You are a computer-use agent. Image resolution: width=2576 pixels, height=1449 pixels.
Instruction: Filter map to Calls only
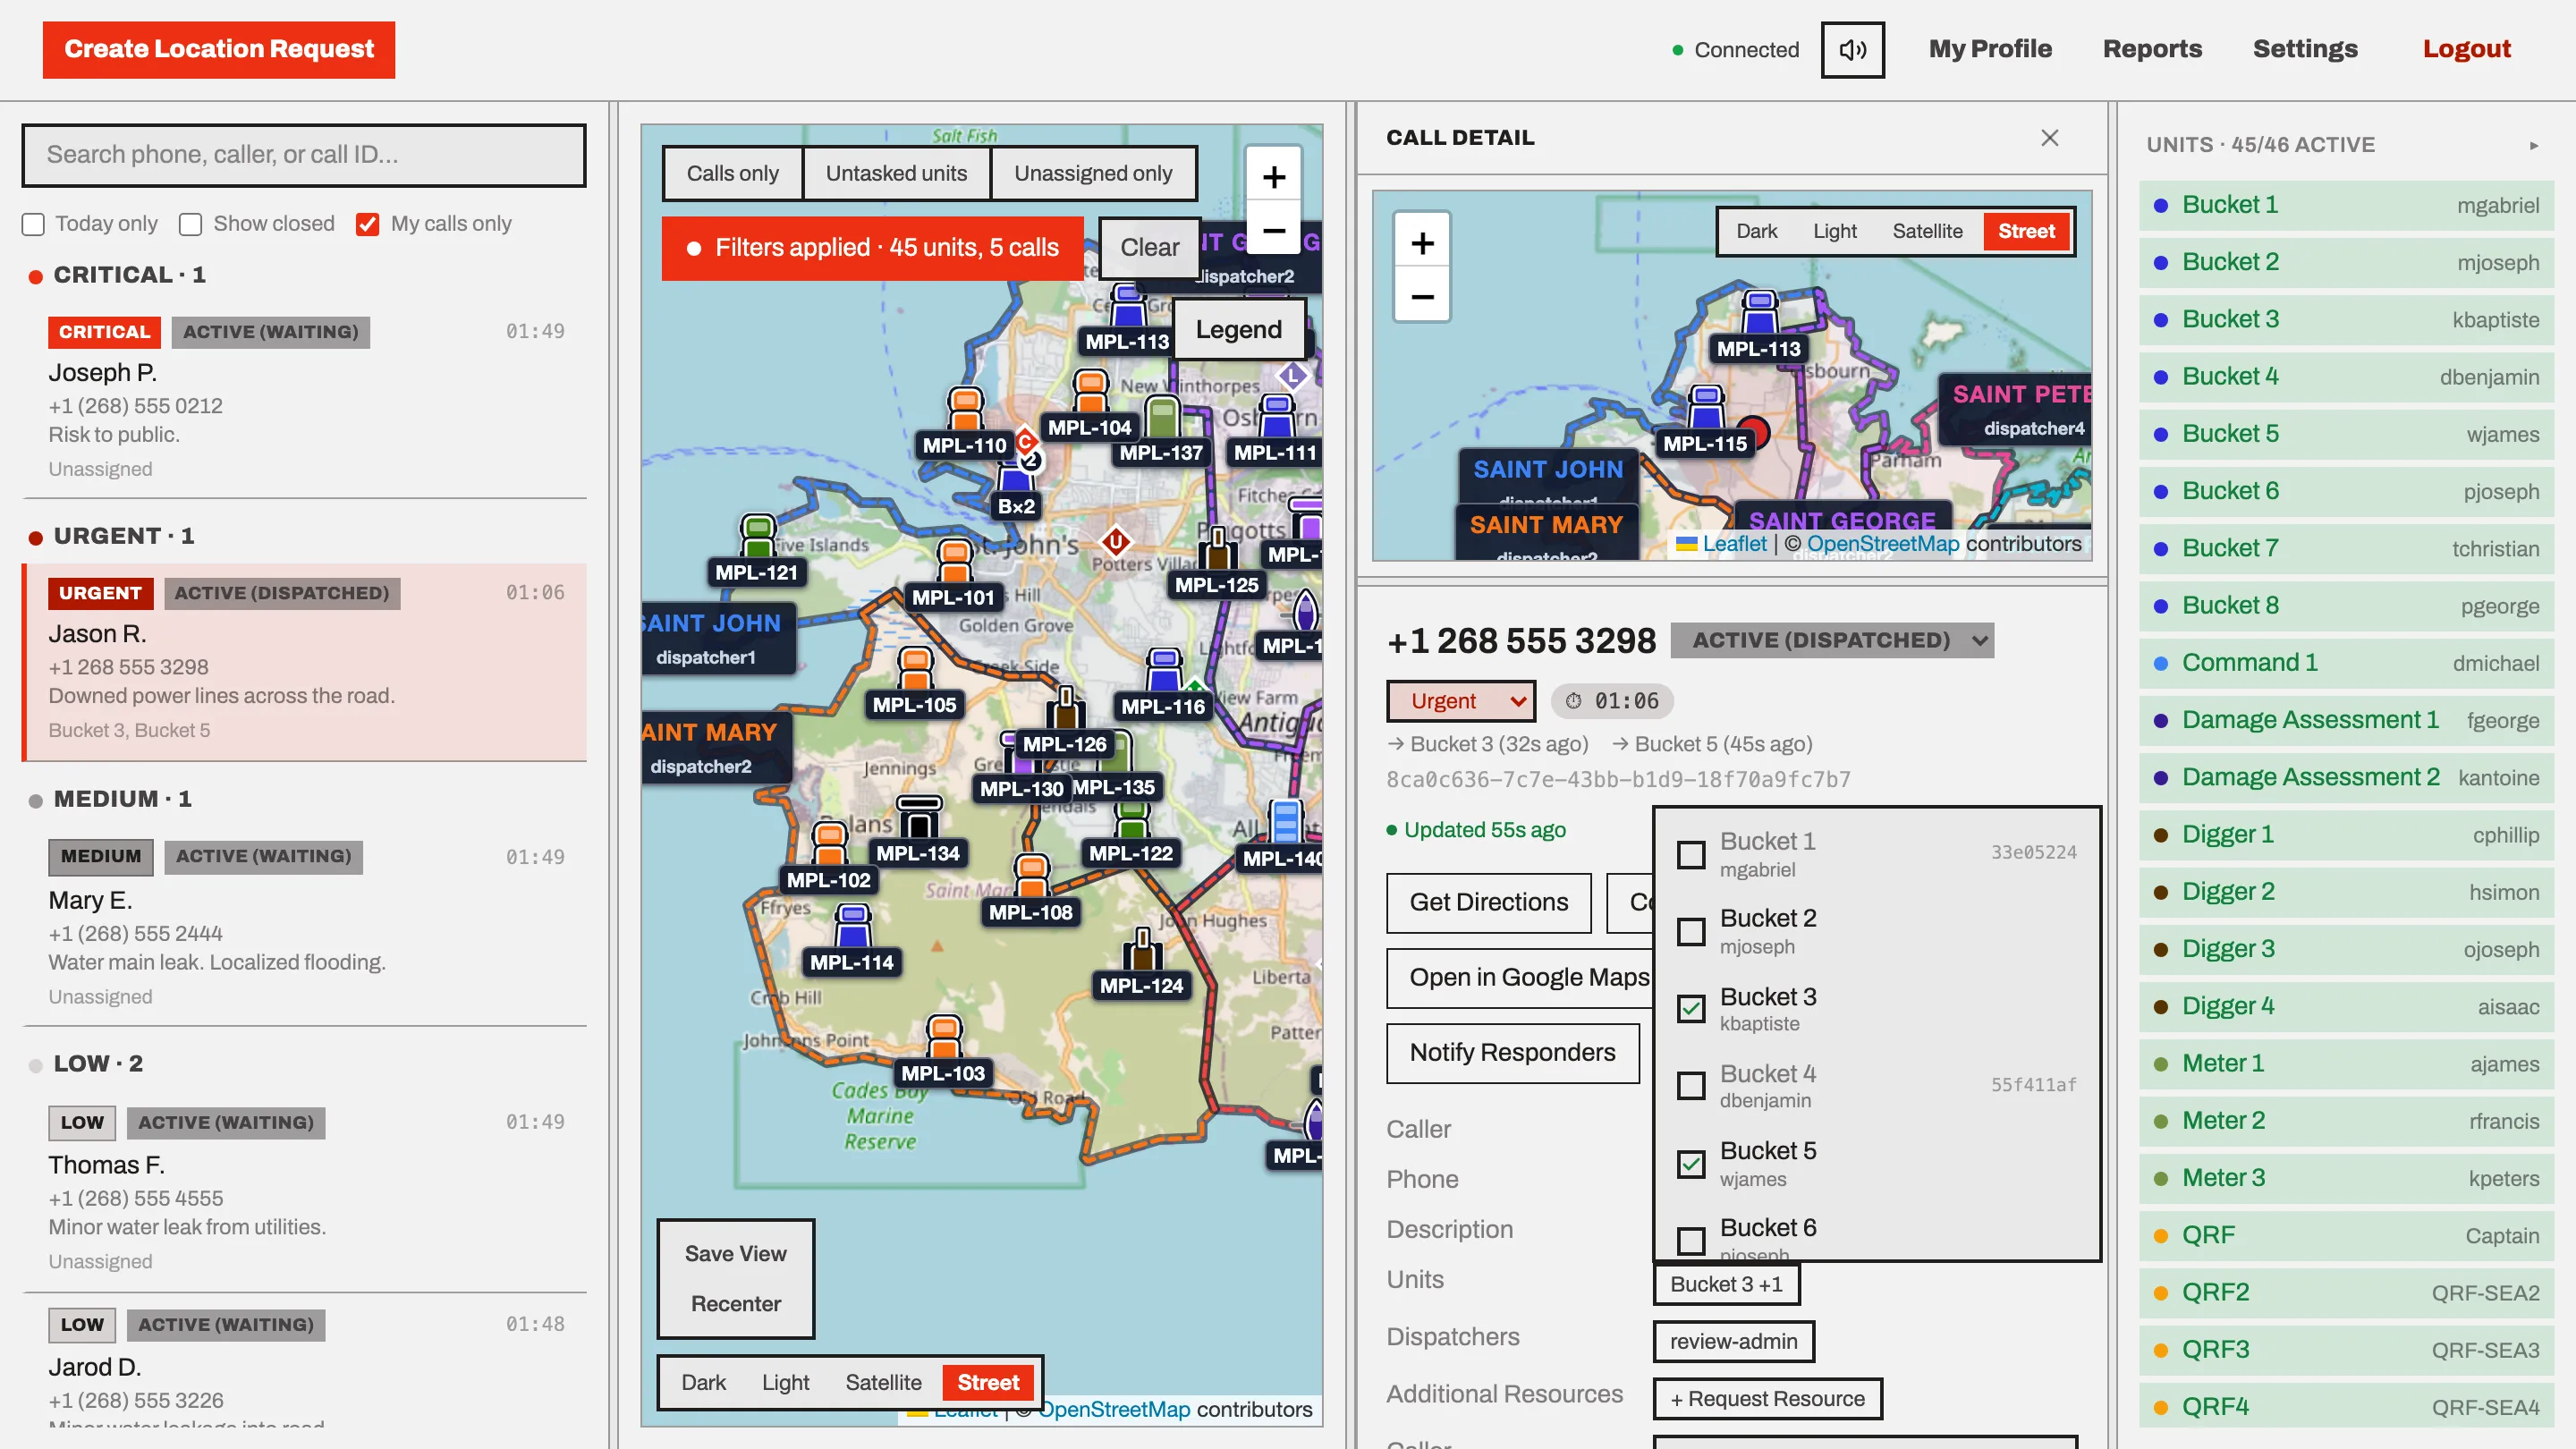coord(732,173)
